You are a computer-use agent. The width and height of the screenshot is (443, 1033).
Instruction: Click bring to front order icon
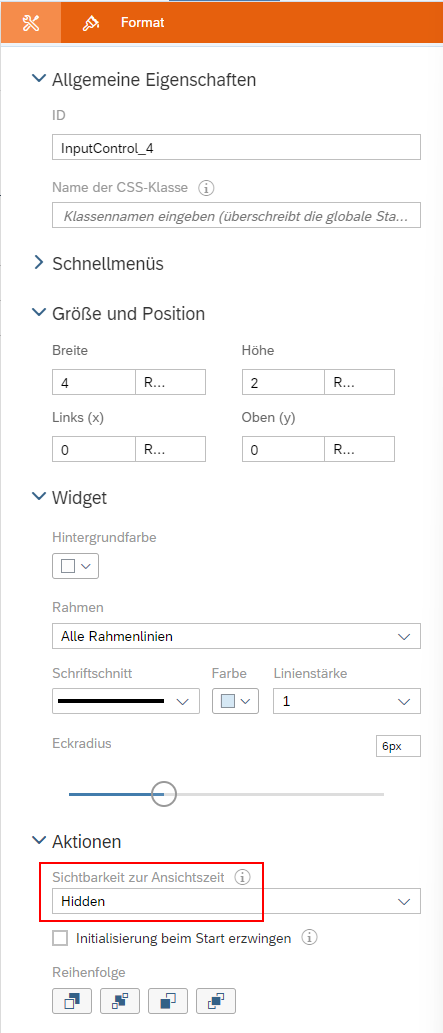click(72, 1001)
